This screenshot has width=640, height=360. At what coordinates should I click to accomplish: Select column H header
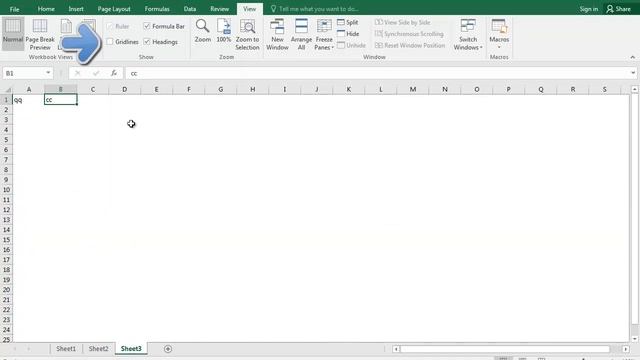click(x=253, y=89)
